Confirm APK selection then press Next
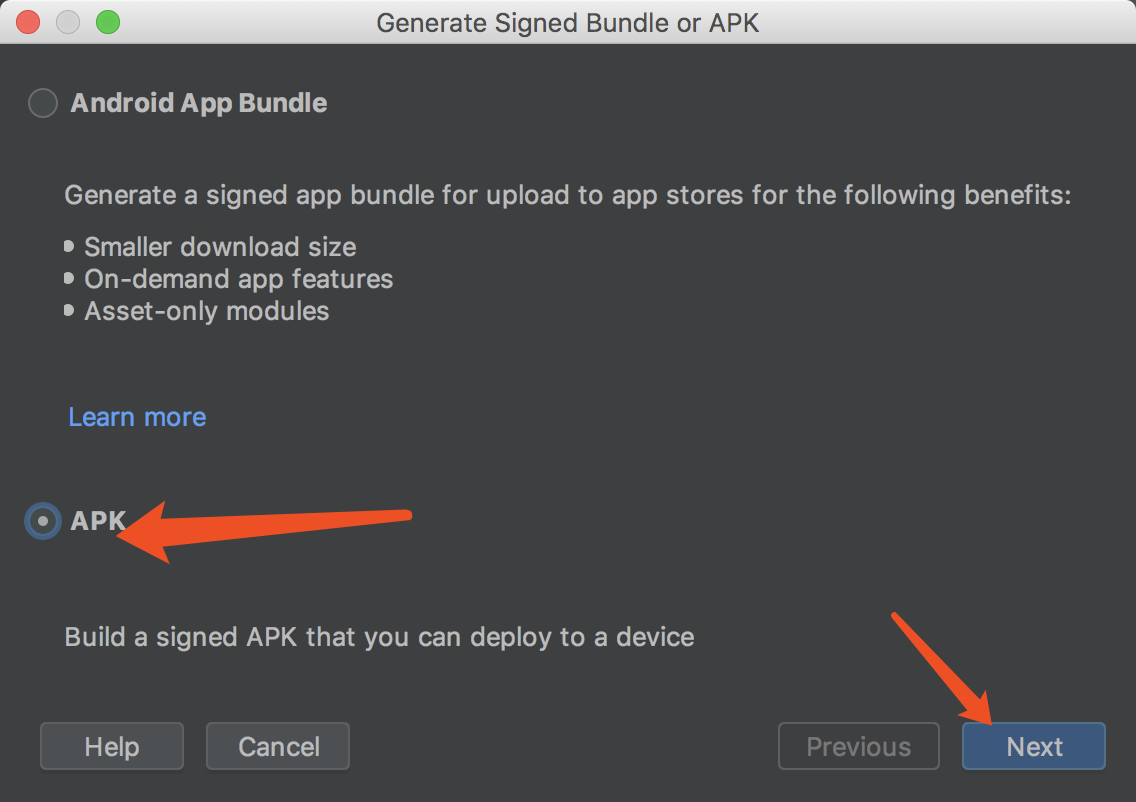This screenshot has width=1136, height=802. [x=1033, y=745]
